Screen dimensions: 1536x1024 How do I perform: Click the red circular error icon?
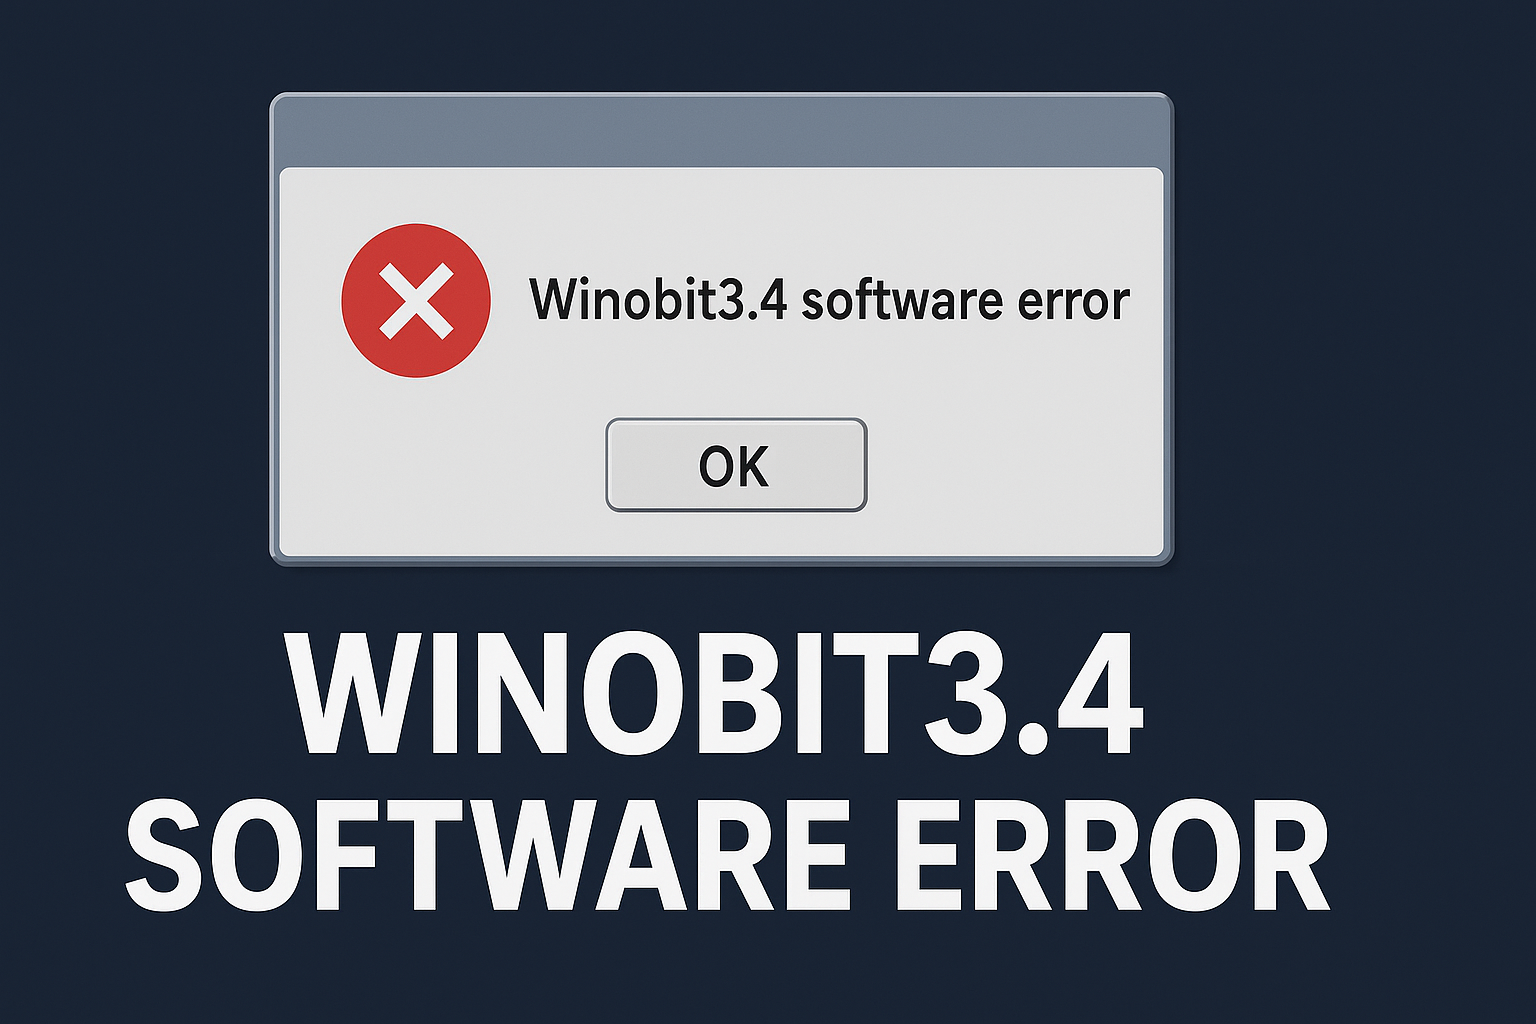coord(416,300)
